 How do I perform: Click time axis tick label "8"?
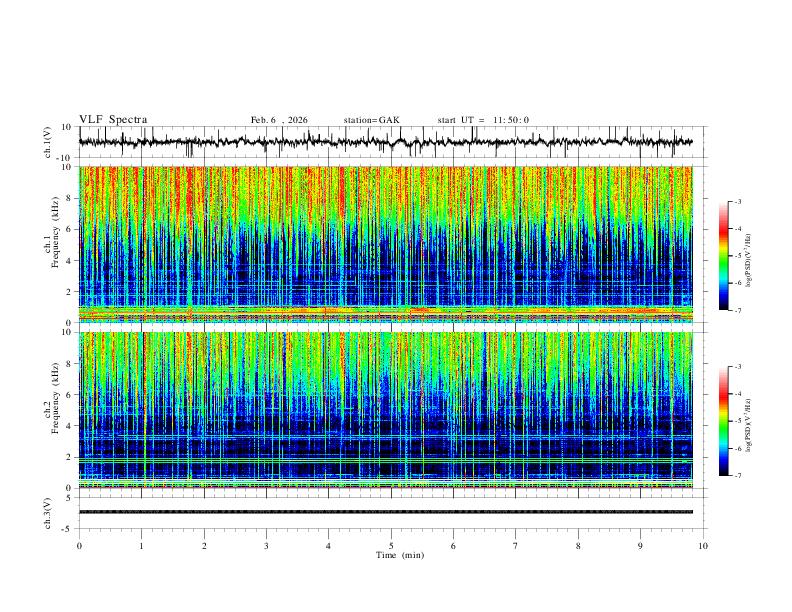[x=578, y=546]
